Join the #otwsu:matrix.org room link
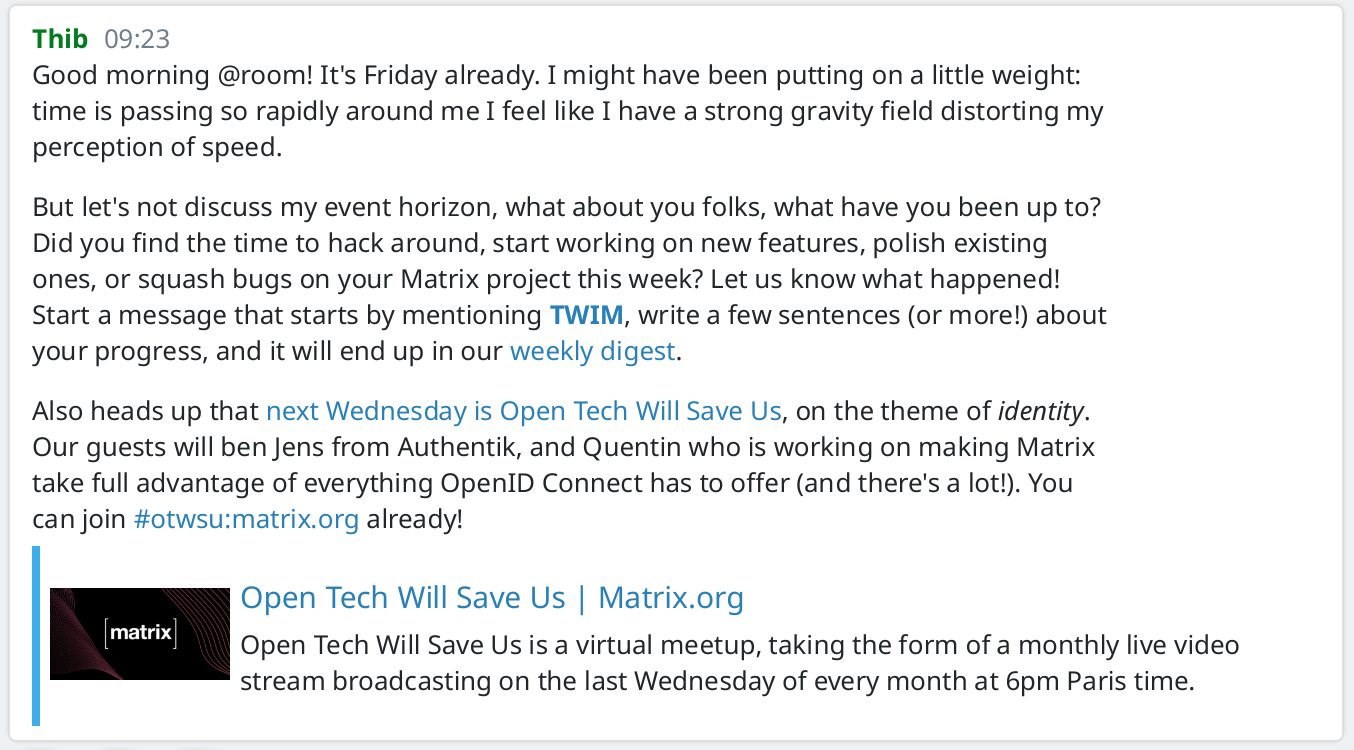Screen dimensions: 1354x750 pyautogui.click(x=246, y=520)
